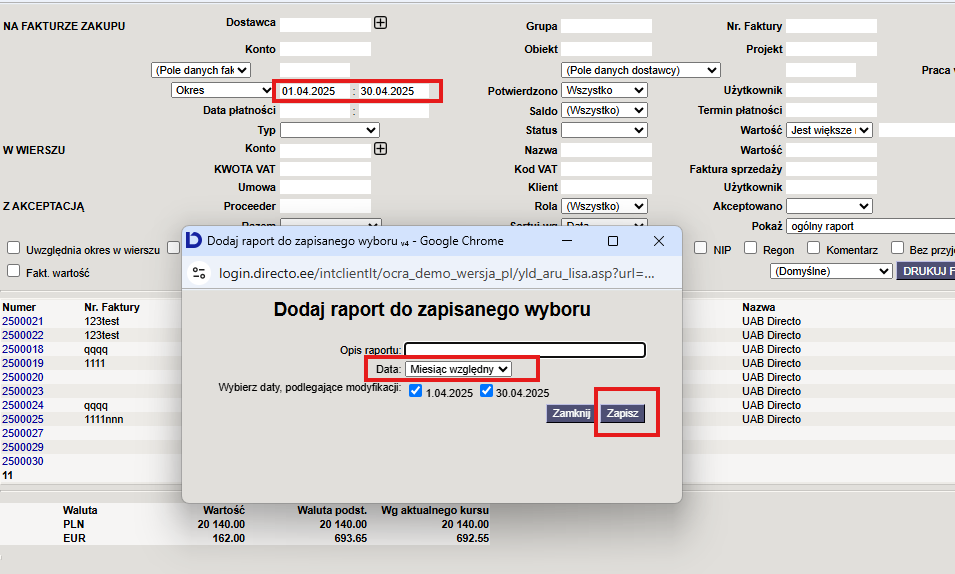Click the Directo logo in popup title bar
Image resolution: width=955 pixels, height=574 pixels.
click(194, 240)
